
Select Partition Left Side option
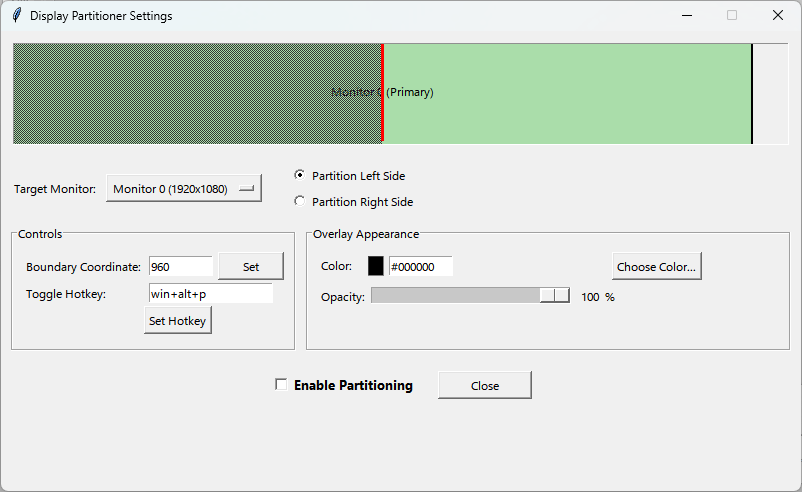point(300,175)
